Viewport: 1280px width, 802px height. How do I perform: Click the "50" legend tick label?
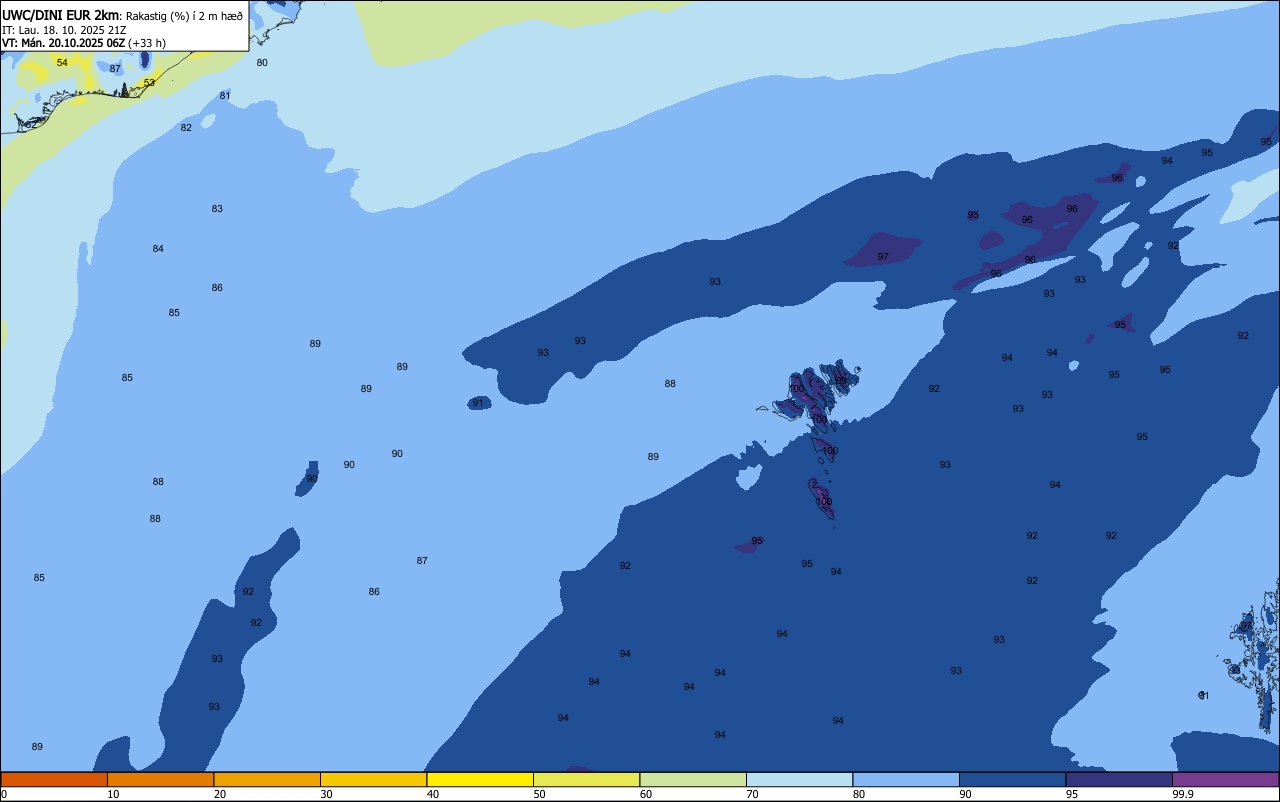[539, 794]
